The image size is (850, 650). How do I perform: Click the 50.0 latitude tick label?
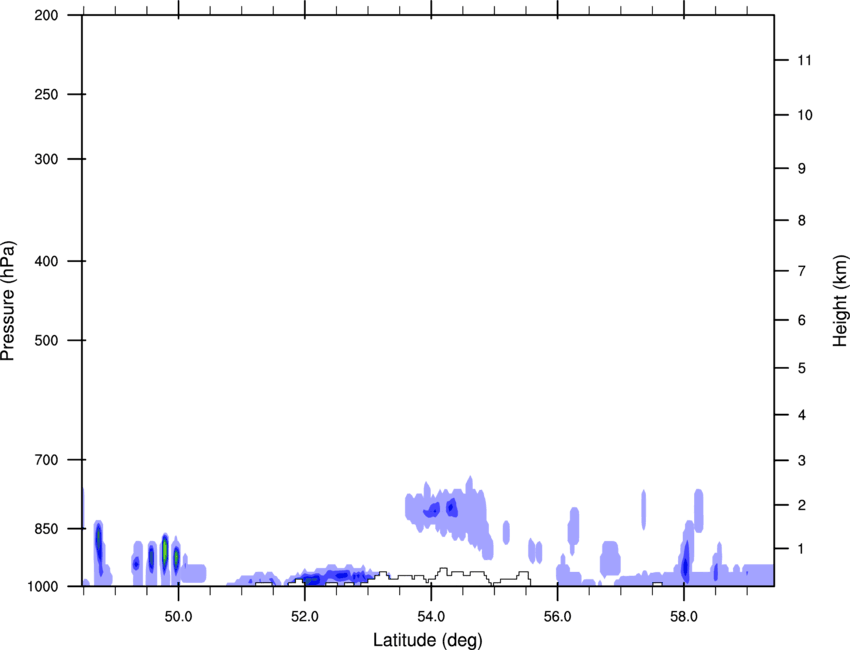[178, 617]
